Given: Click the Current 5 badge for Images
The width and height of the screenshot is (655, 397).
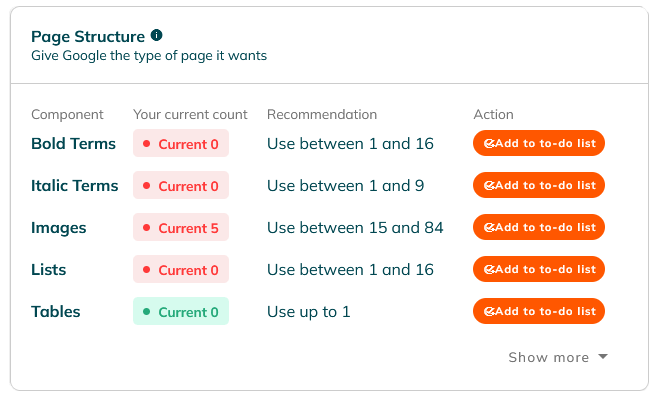Looking at the screenshot, I should (181, 227).
